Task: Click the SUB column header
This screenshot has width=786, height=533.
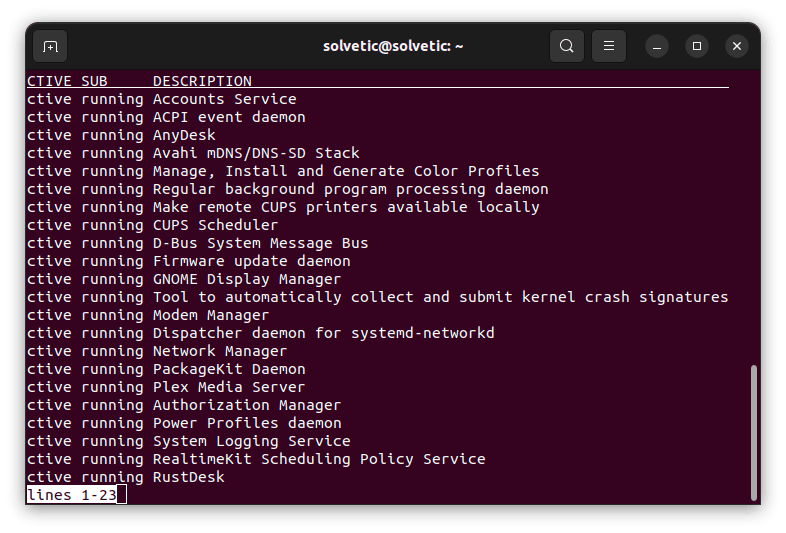Action: pos(94,81)
